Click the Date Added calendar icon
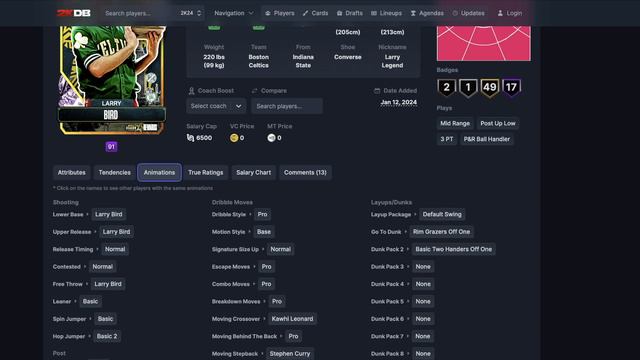The width and height of the screenshot is (640, 360). coord(377,91)
